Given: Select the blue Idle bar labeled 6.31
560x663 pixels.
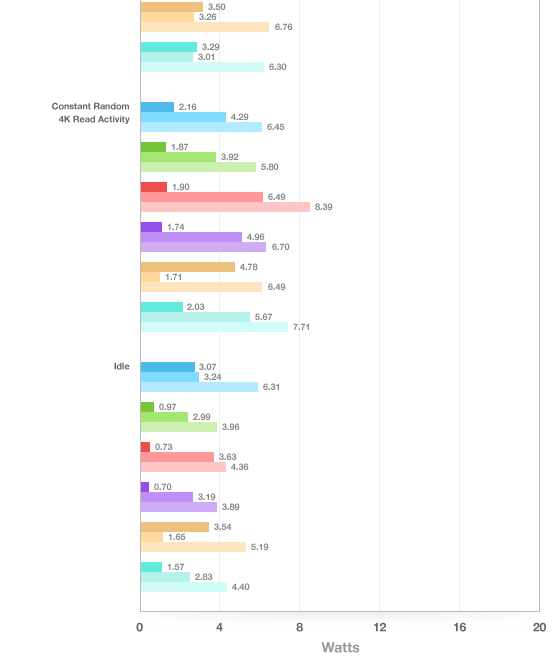Looking at the screenshot, I should coord(199,387).
